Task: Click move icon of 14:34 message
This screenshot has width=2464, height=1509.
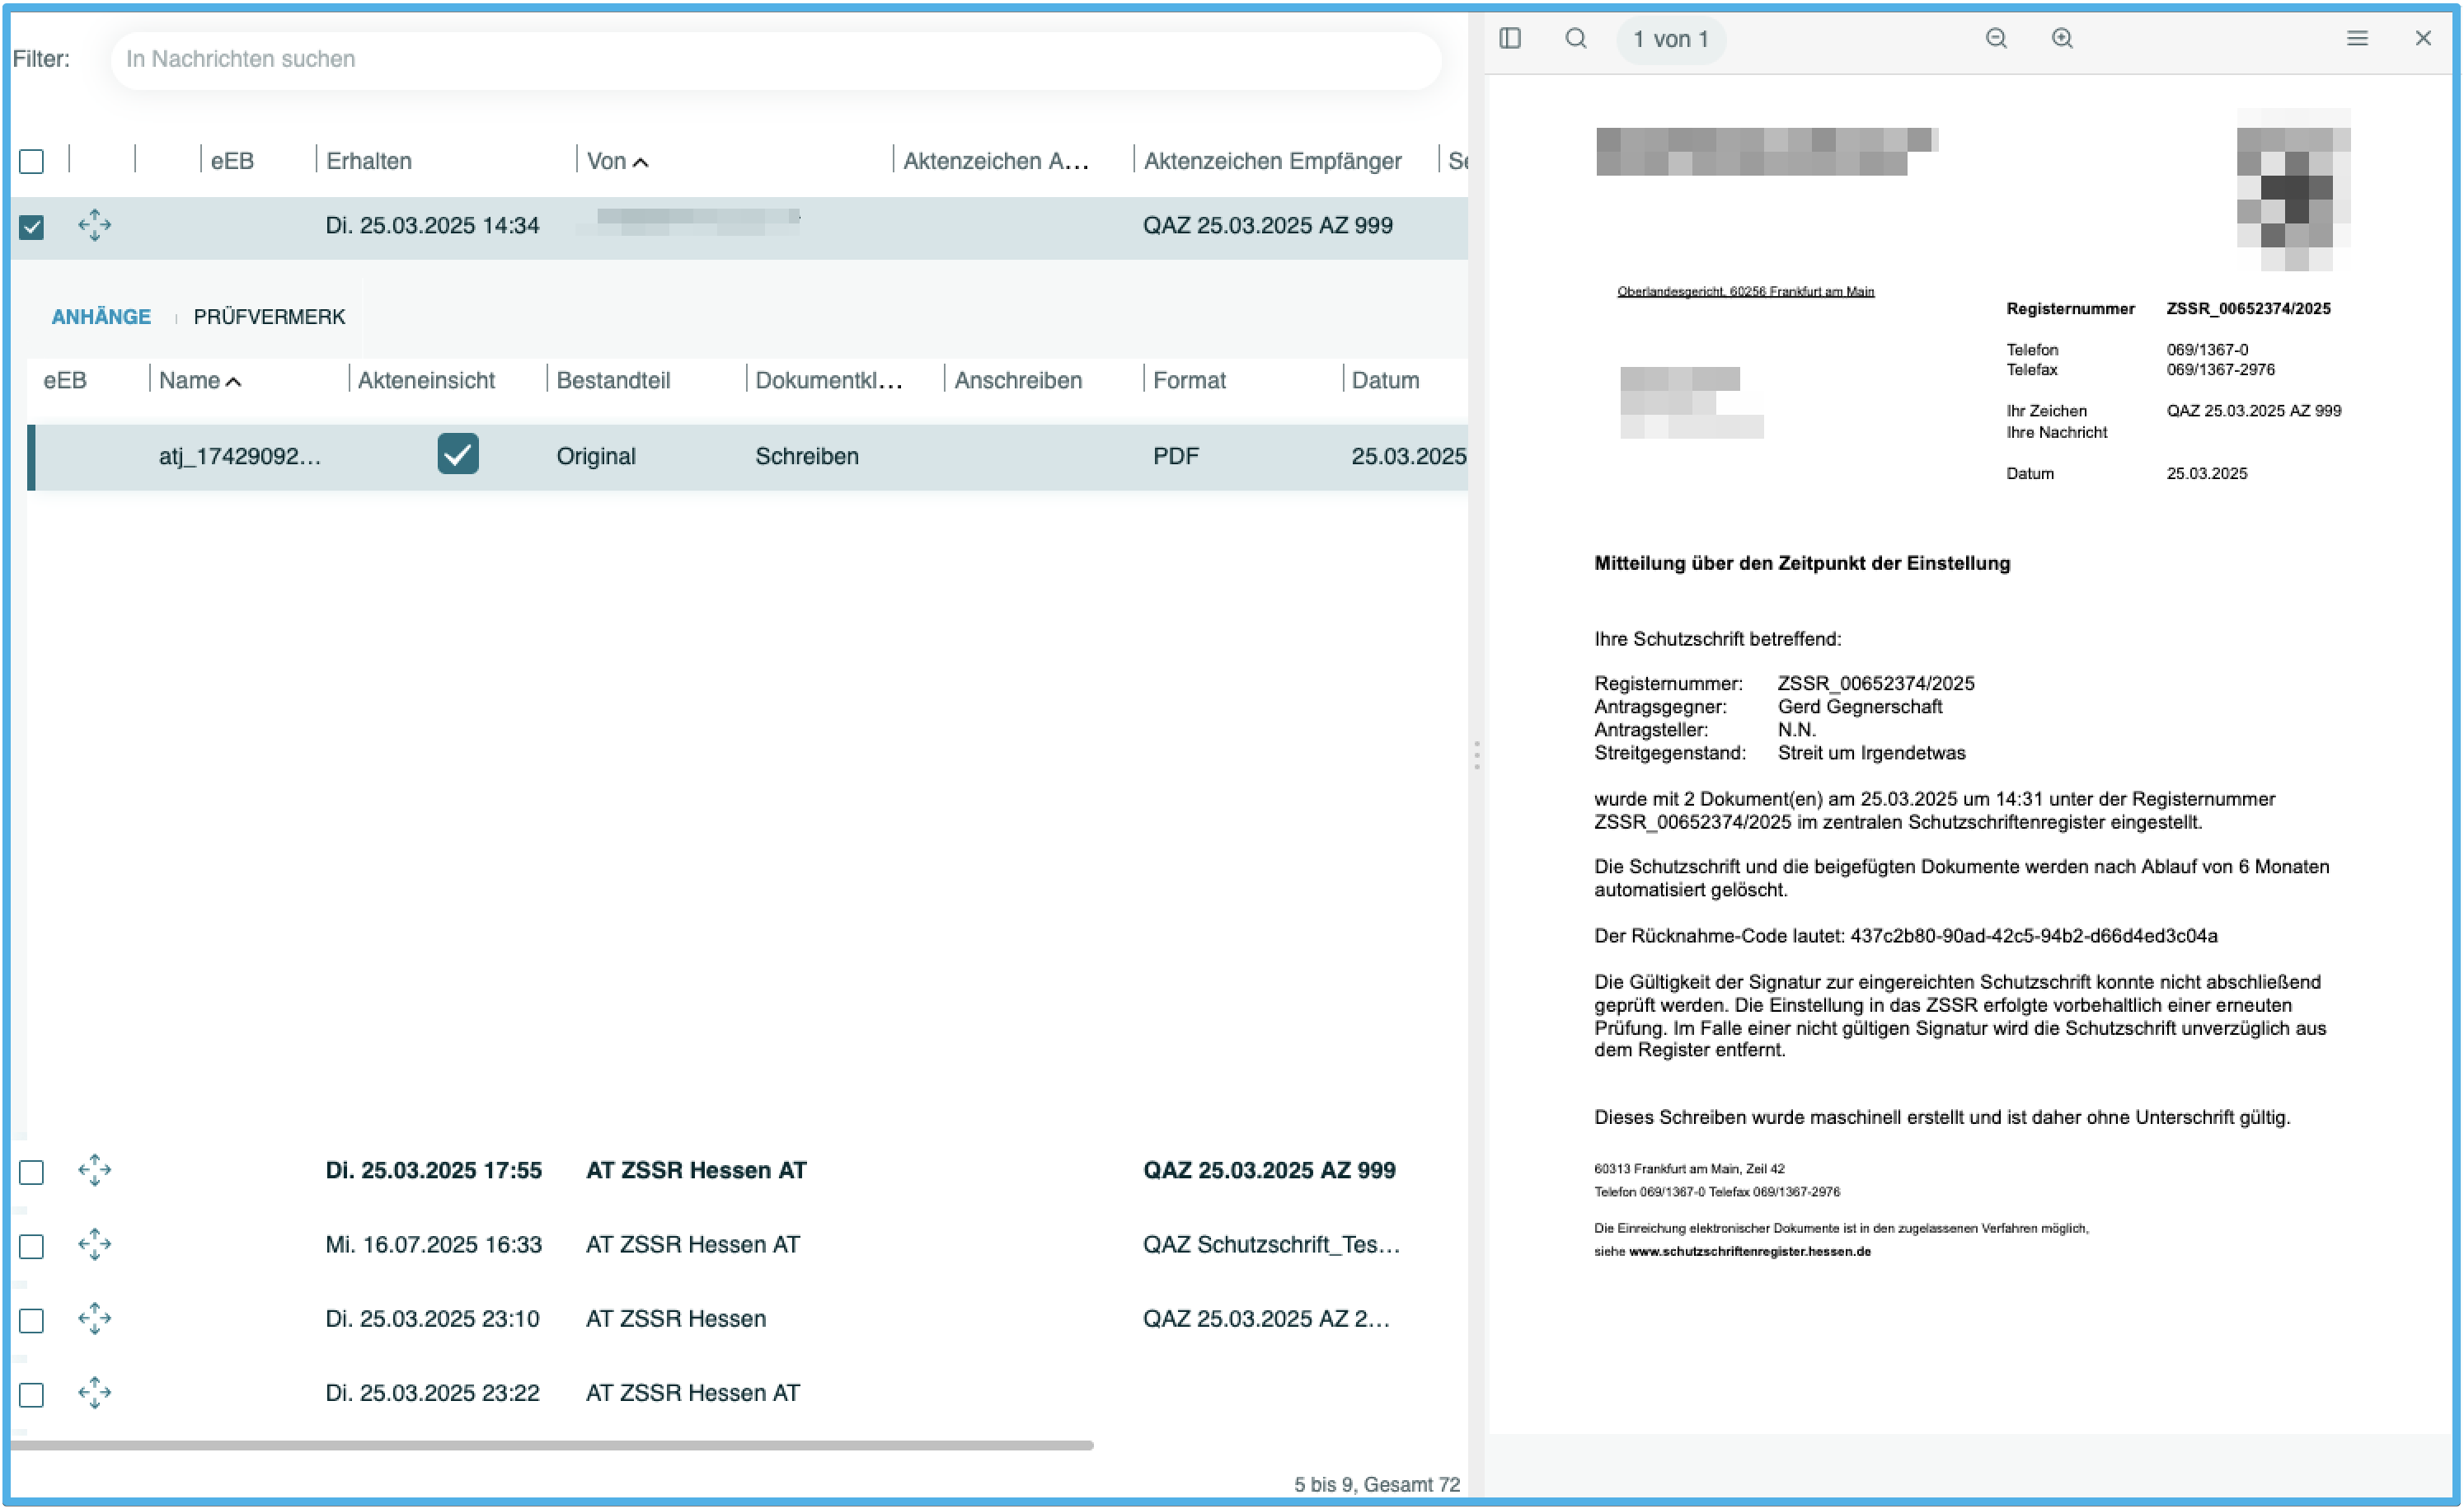Action: click(x=95, y=225)
